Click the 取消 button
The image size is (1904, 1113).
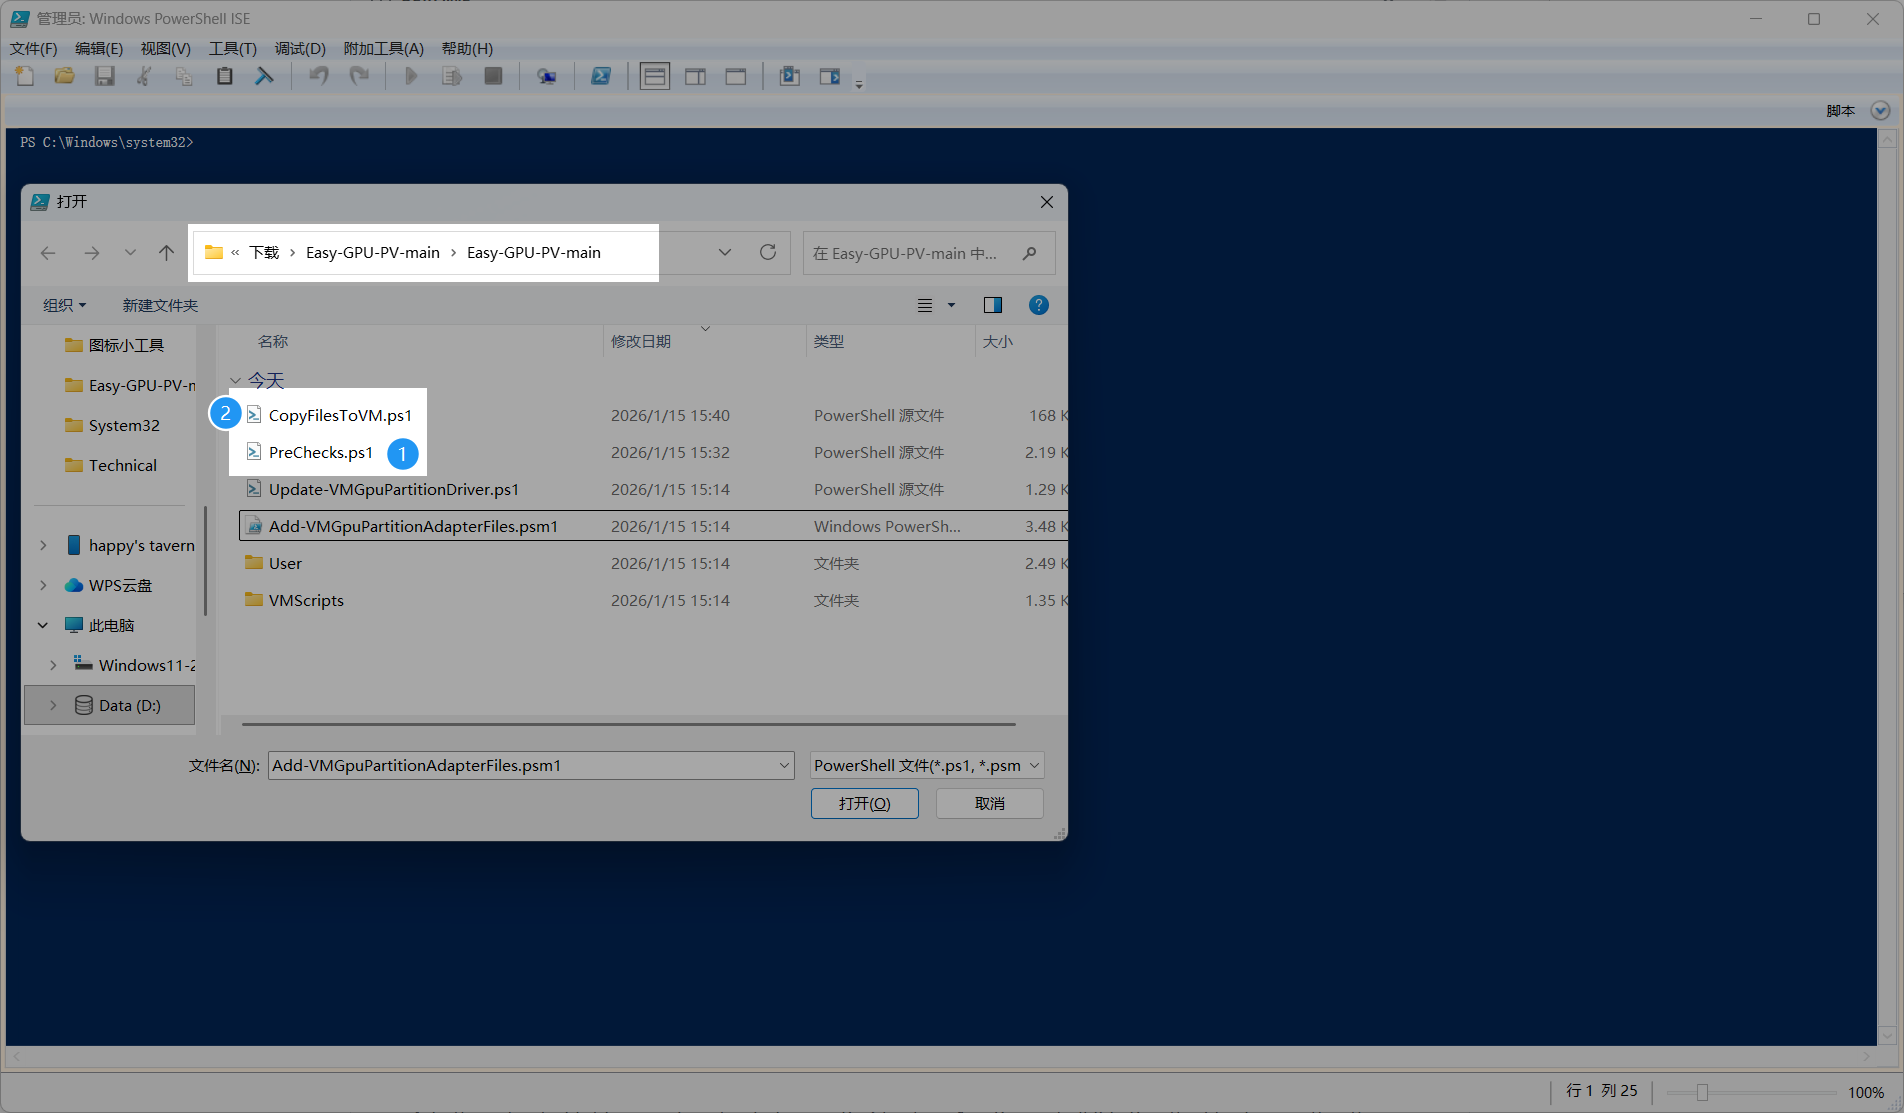989,803
